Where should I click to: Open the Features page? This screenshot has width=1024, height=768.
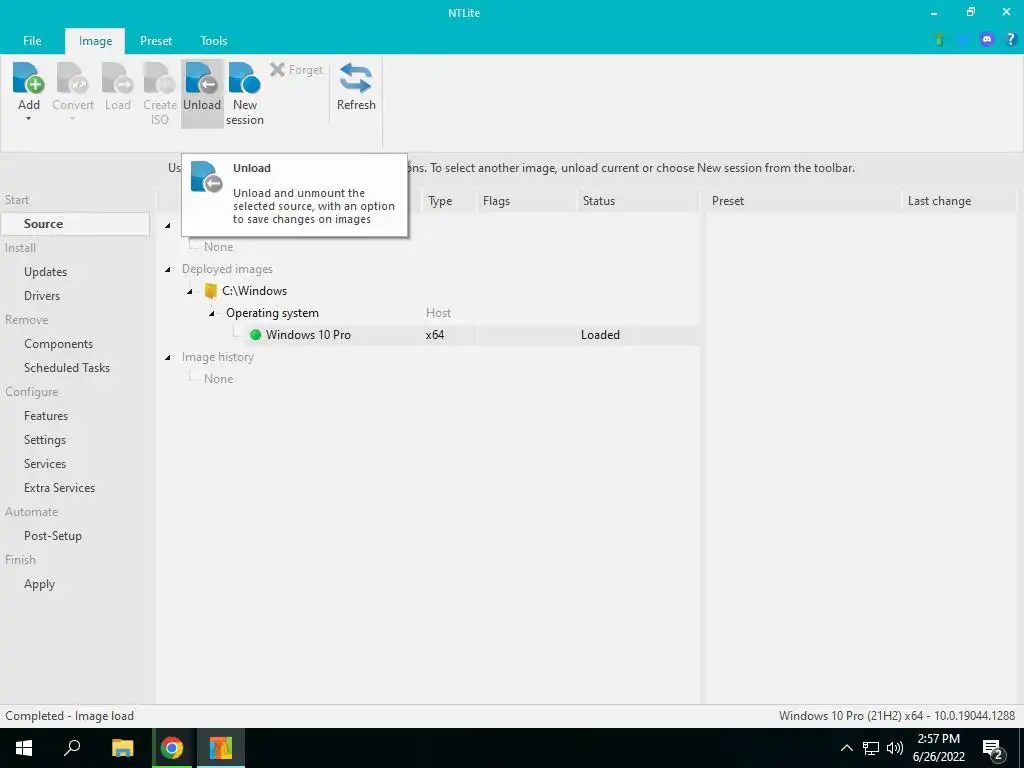click(46, 416)
